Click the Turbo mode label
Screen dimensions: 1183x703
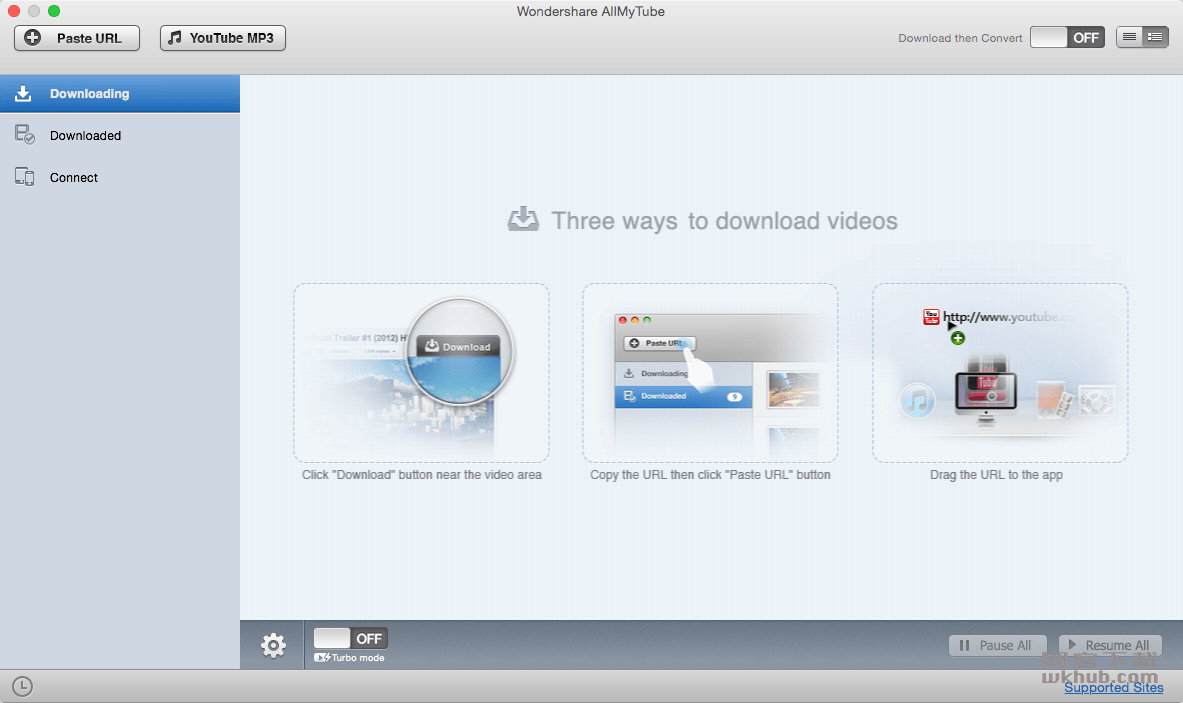[x=350, y=658]
